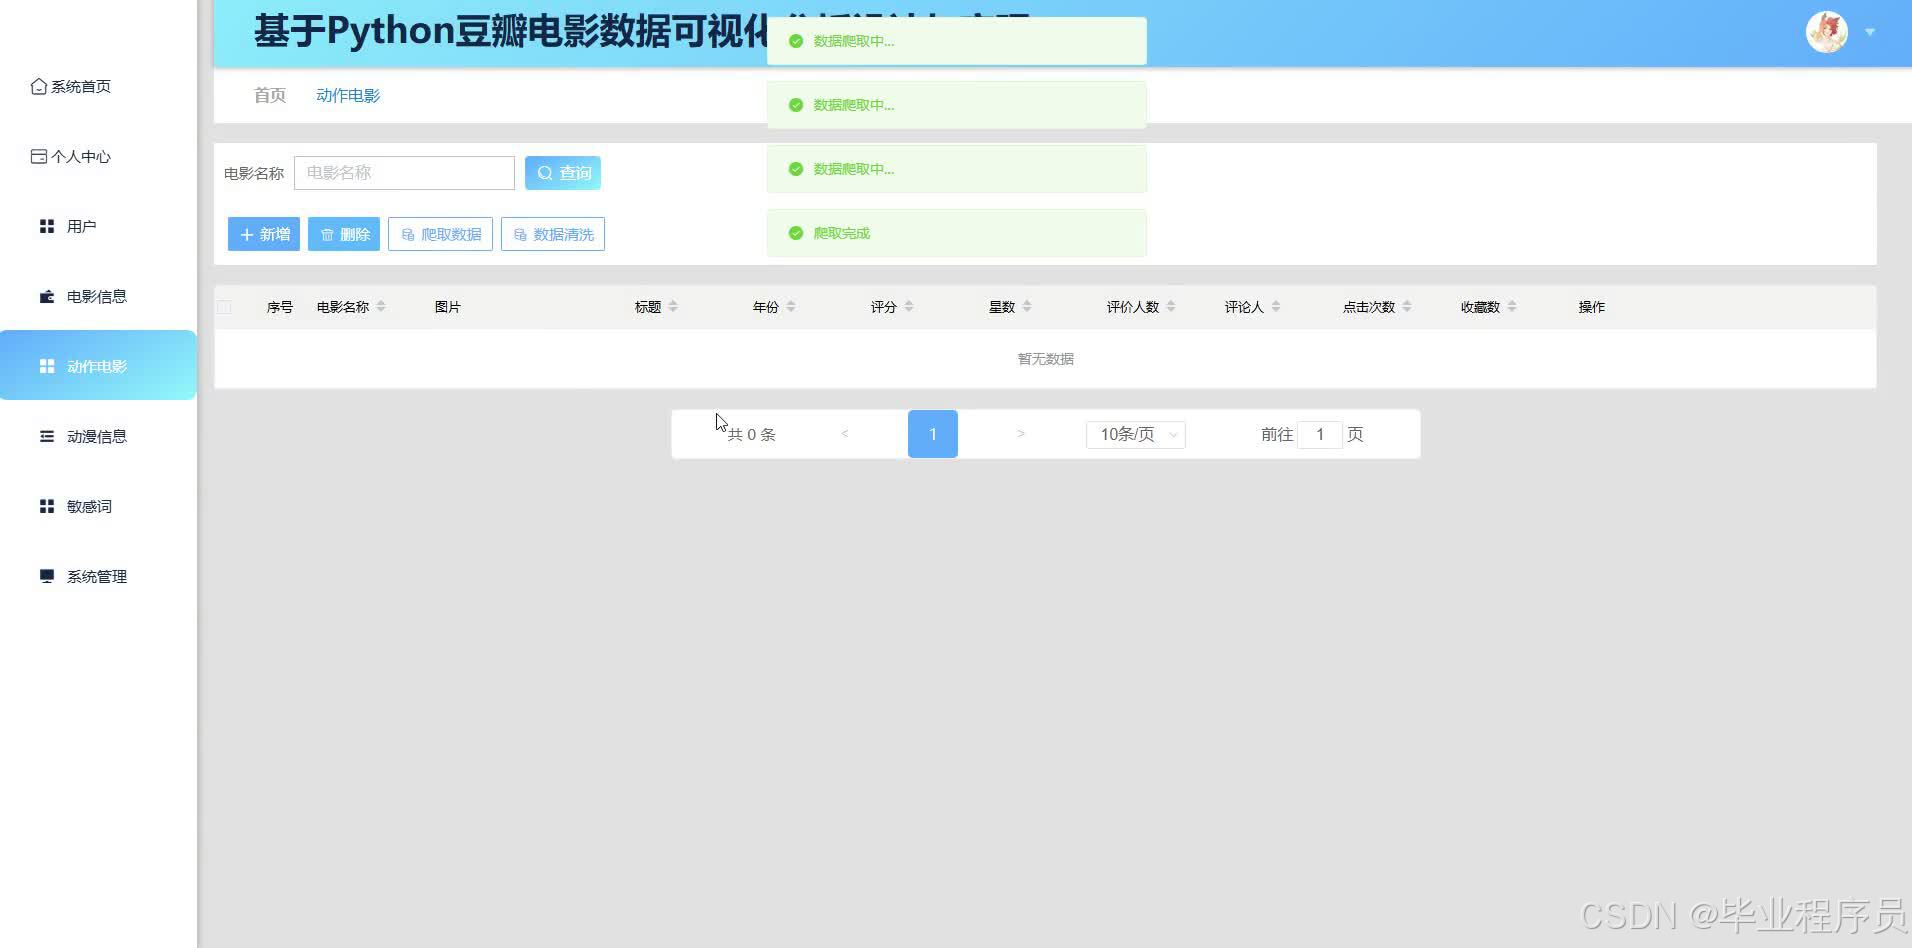
Task: Select page 1 in the pagination control
Action: [932, 434]
